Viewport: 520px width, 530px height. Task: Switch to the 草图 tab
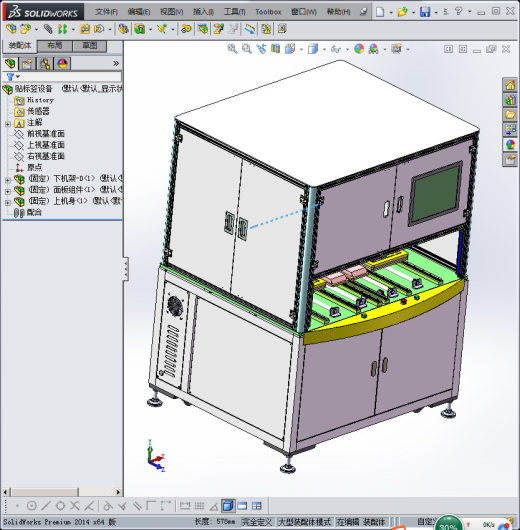click(90, 45)
